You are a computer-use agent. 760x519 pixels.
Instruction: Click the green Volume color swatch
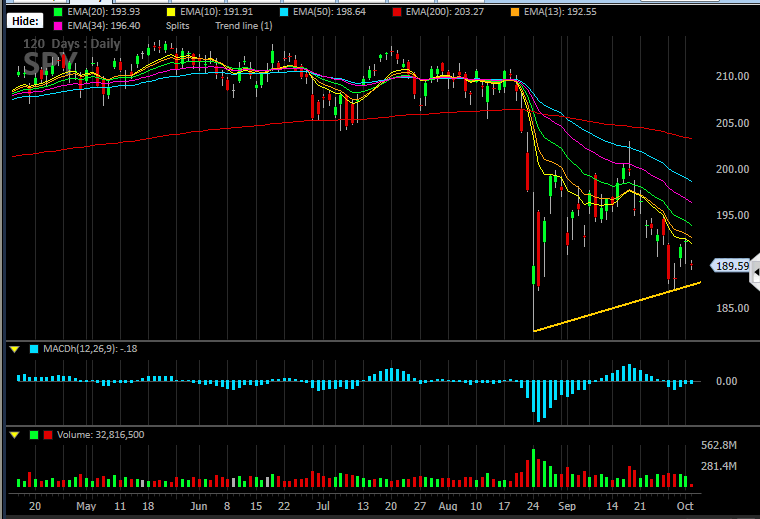click(x=34, y=435)
